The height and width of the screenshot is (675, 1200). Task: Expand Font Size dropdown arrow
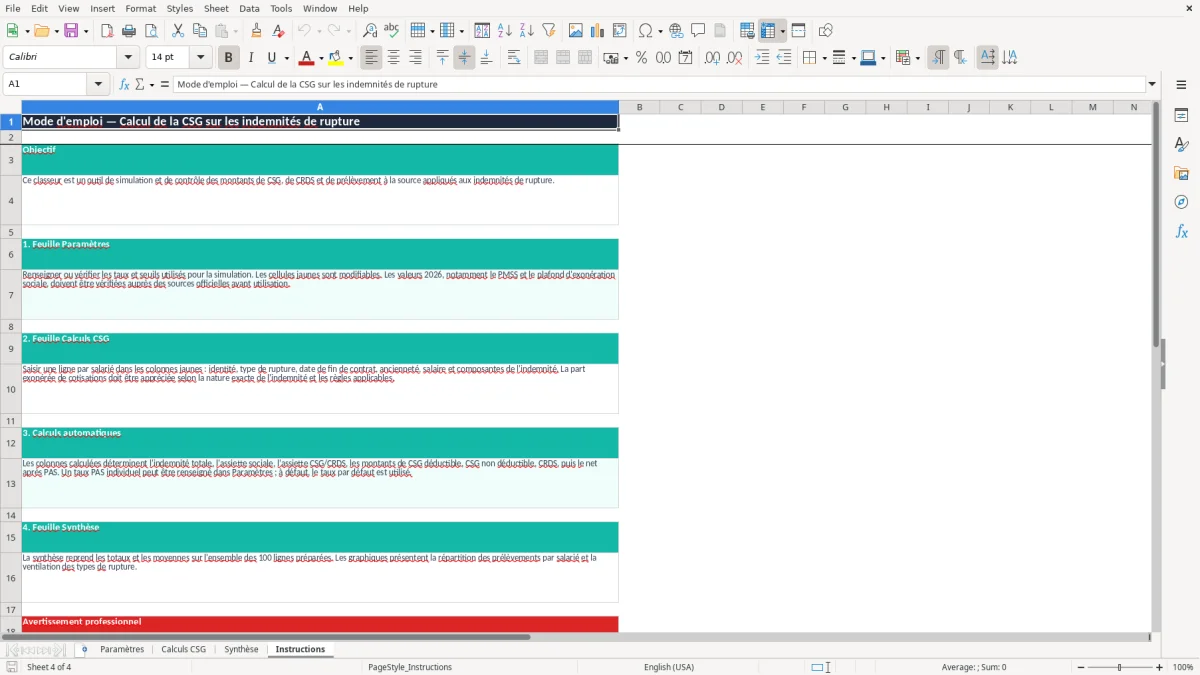201,58
